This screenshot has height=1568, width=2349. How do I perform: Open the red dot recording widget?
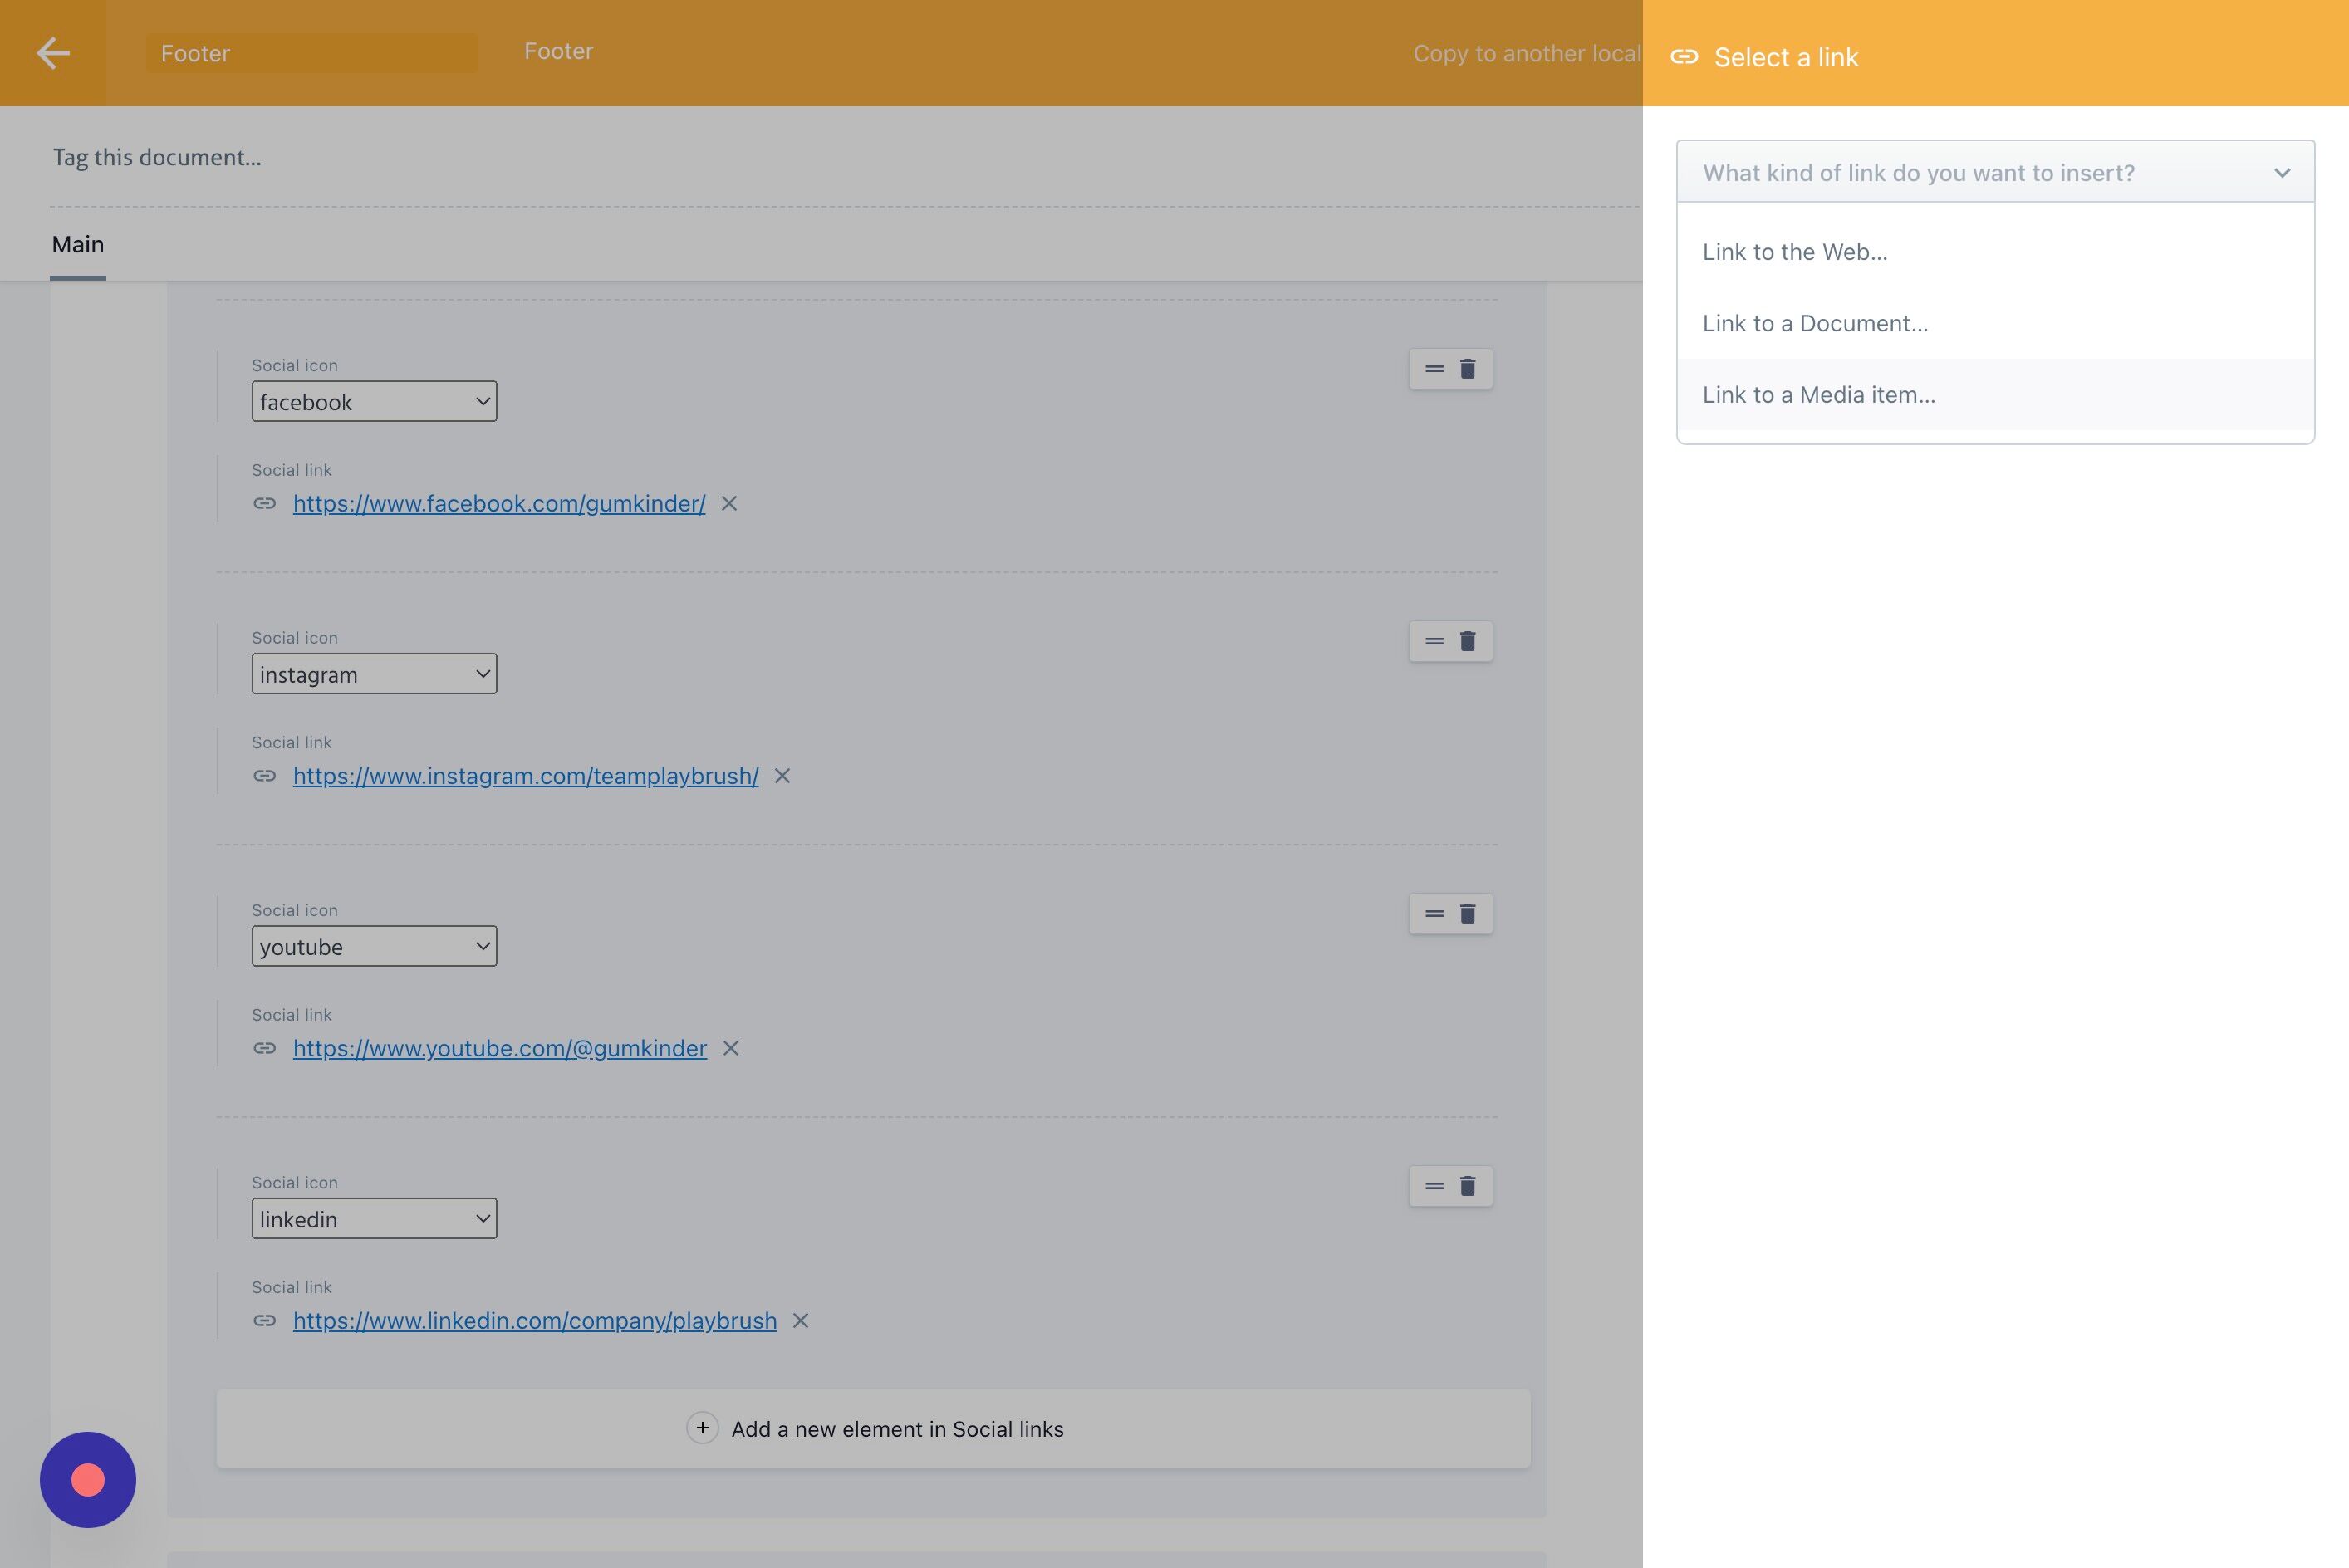[88, 1480]
